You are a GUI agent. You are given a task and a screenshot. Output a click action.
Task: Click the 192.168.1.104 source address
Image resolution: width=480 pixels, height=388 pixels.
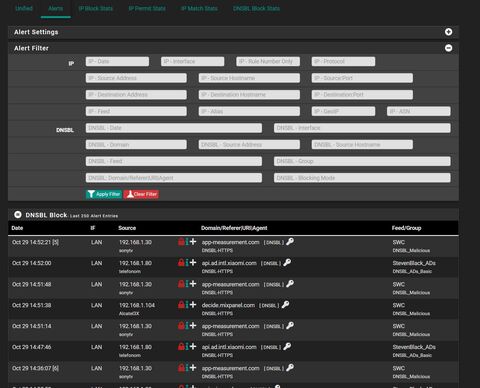click(x=137, y=305)
